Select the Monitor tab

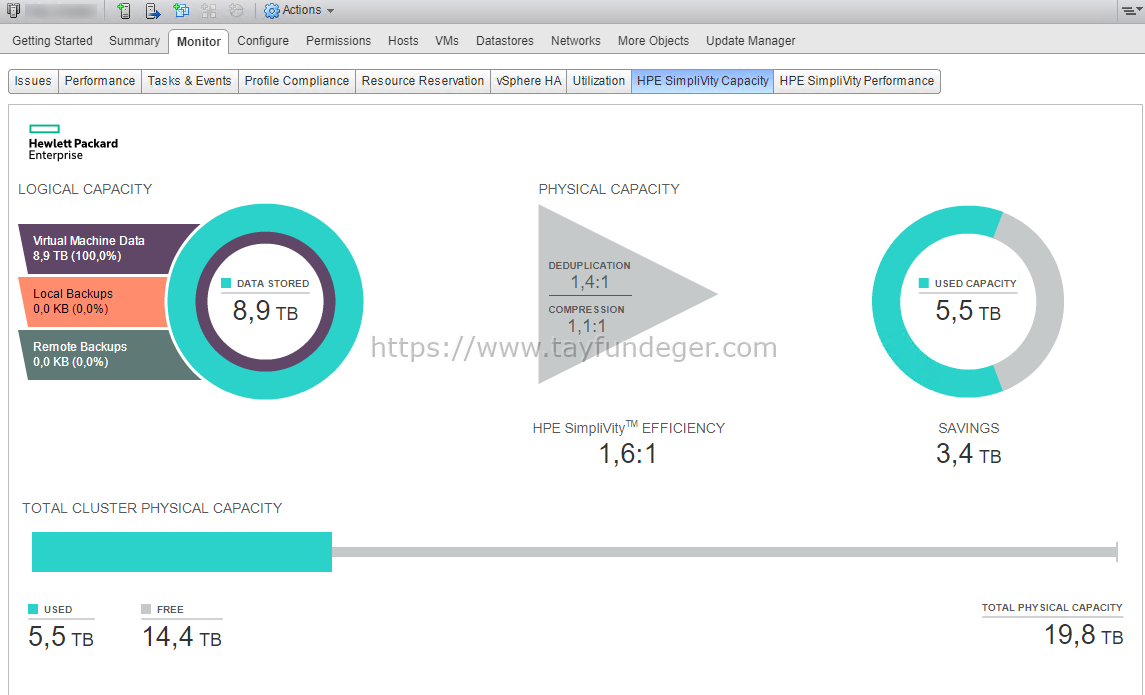[x=199, y=42]
